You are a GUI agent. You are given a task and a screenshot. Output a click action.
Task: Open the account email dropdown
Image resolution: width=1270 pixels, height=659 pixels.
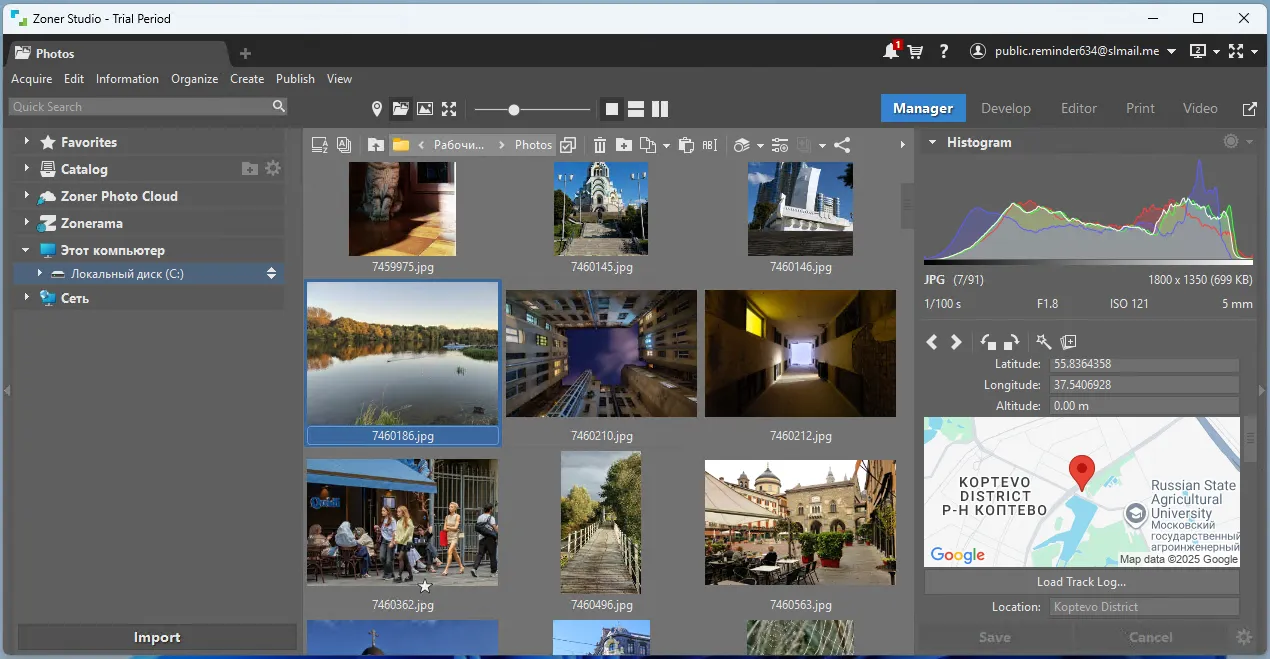point(1171,52)
